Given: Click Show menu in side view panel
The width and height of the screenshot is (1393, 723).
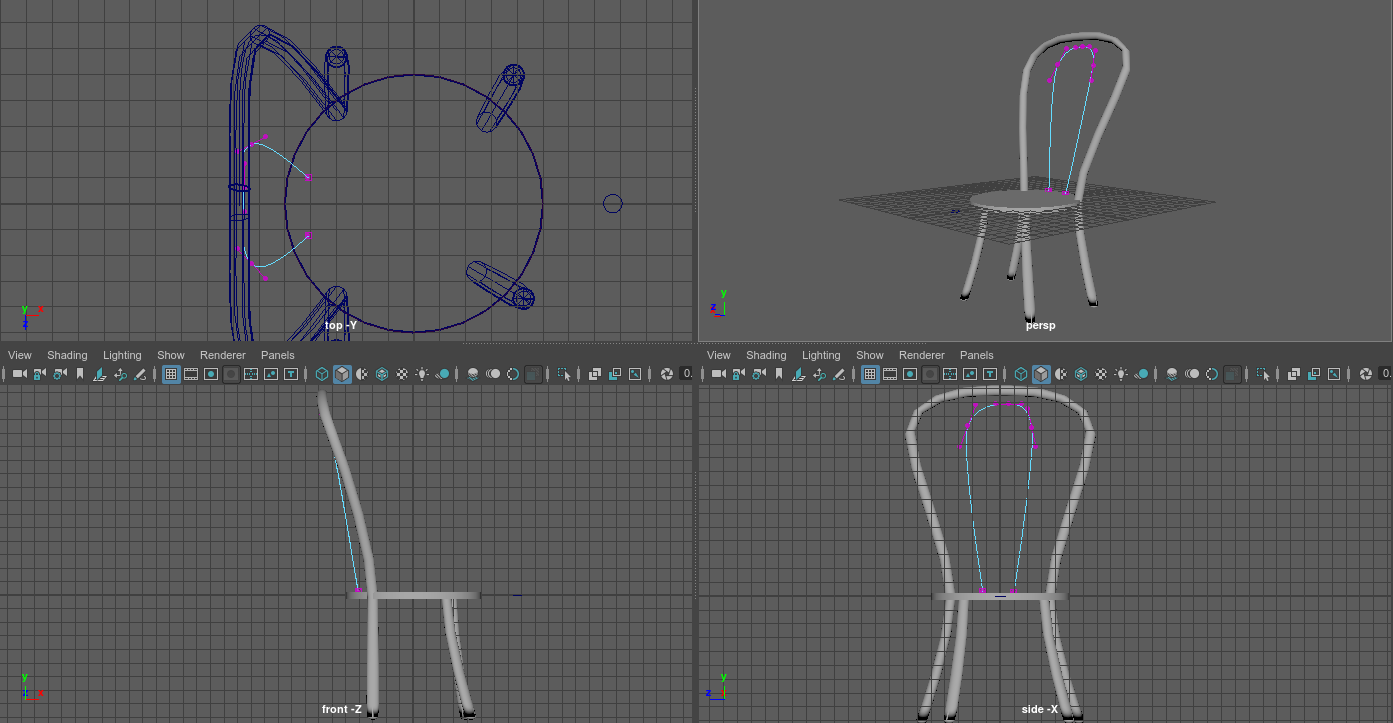Looking at the screenshot, I should click(869, 355).
